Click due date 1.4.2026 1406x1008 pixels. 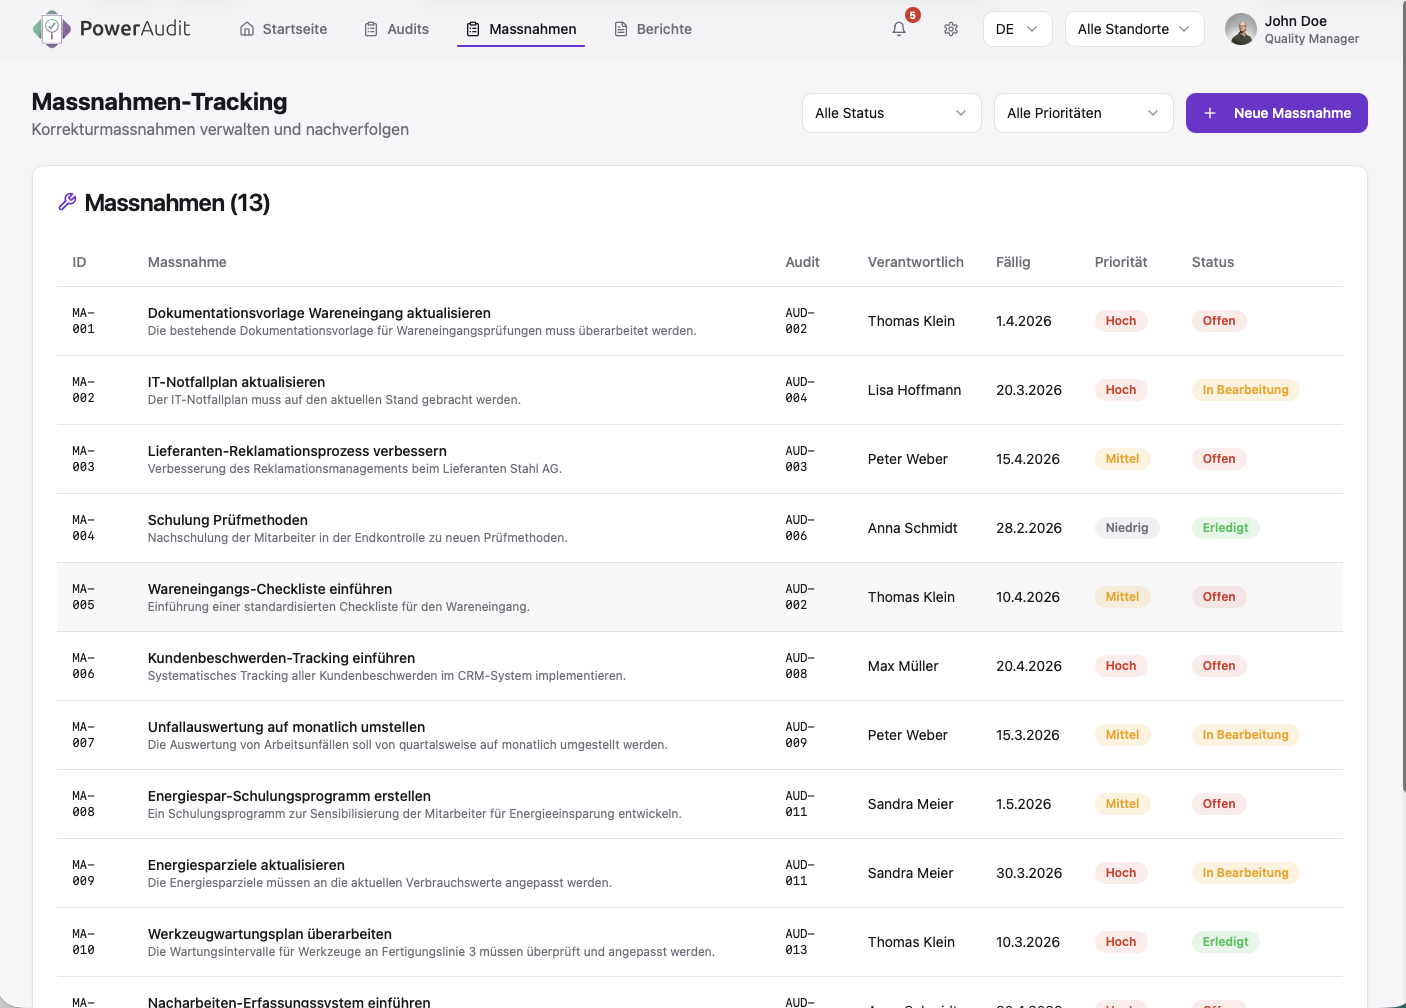(x=1023, y=321)
